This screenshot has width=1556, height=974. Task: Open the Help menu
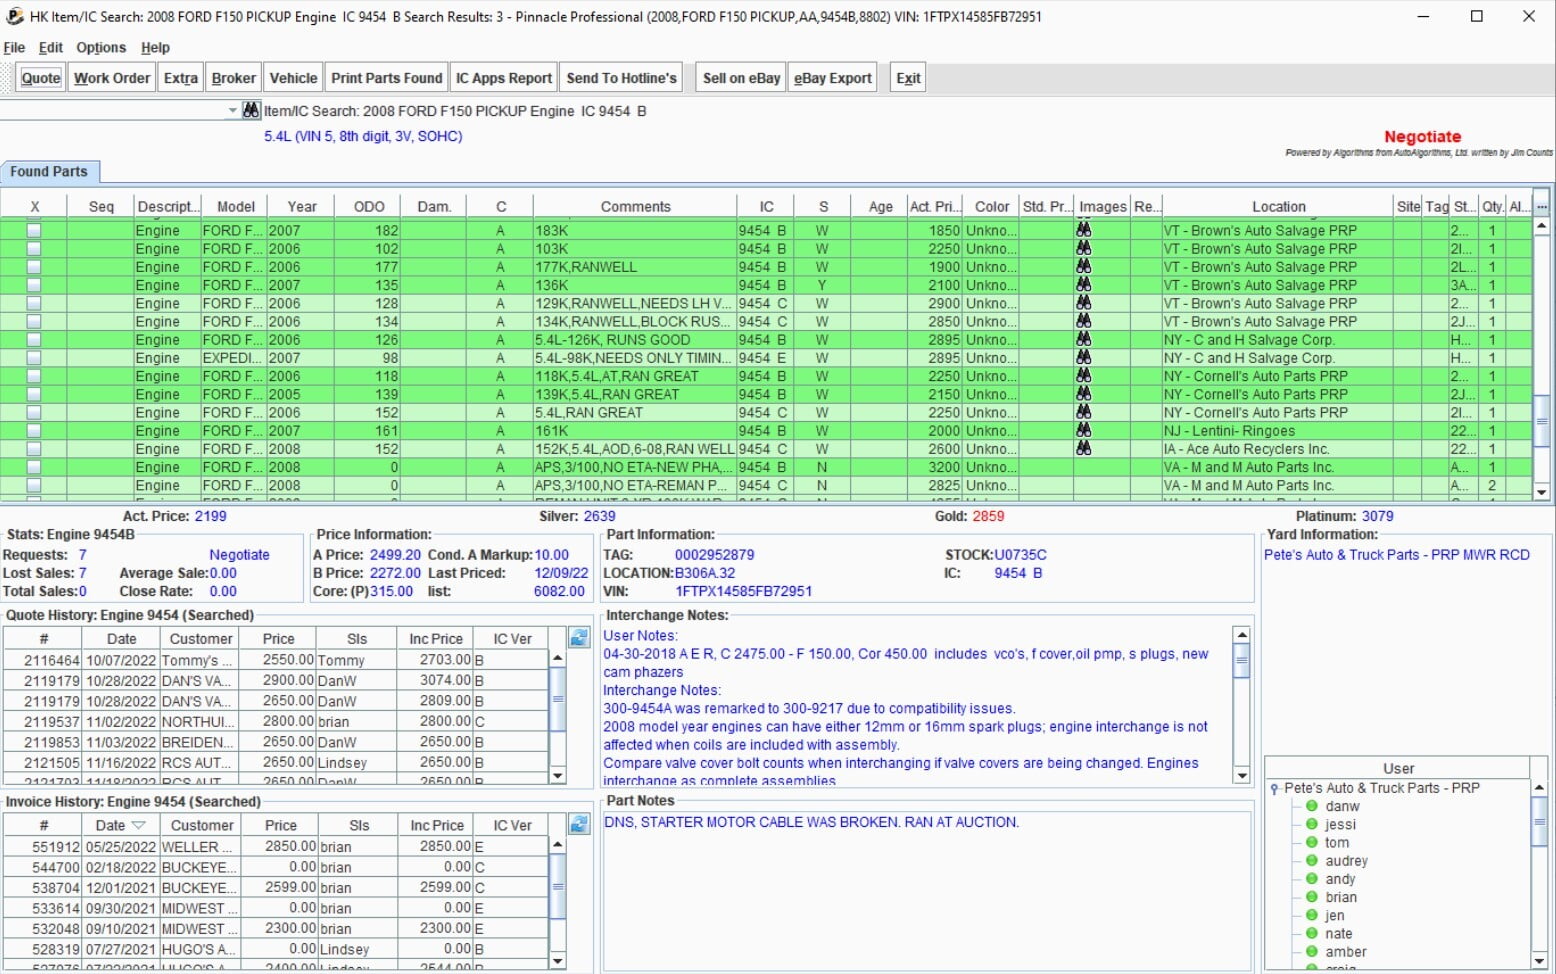tap(155, 47)
